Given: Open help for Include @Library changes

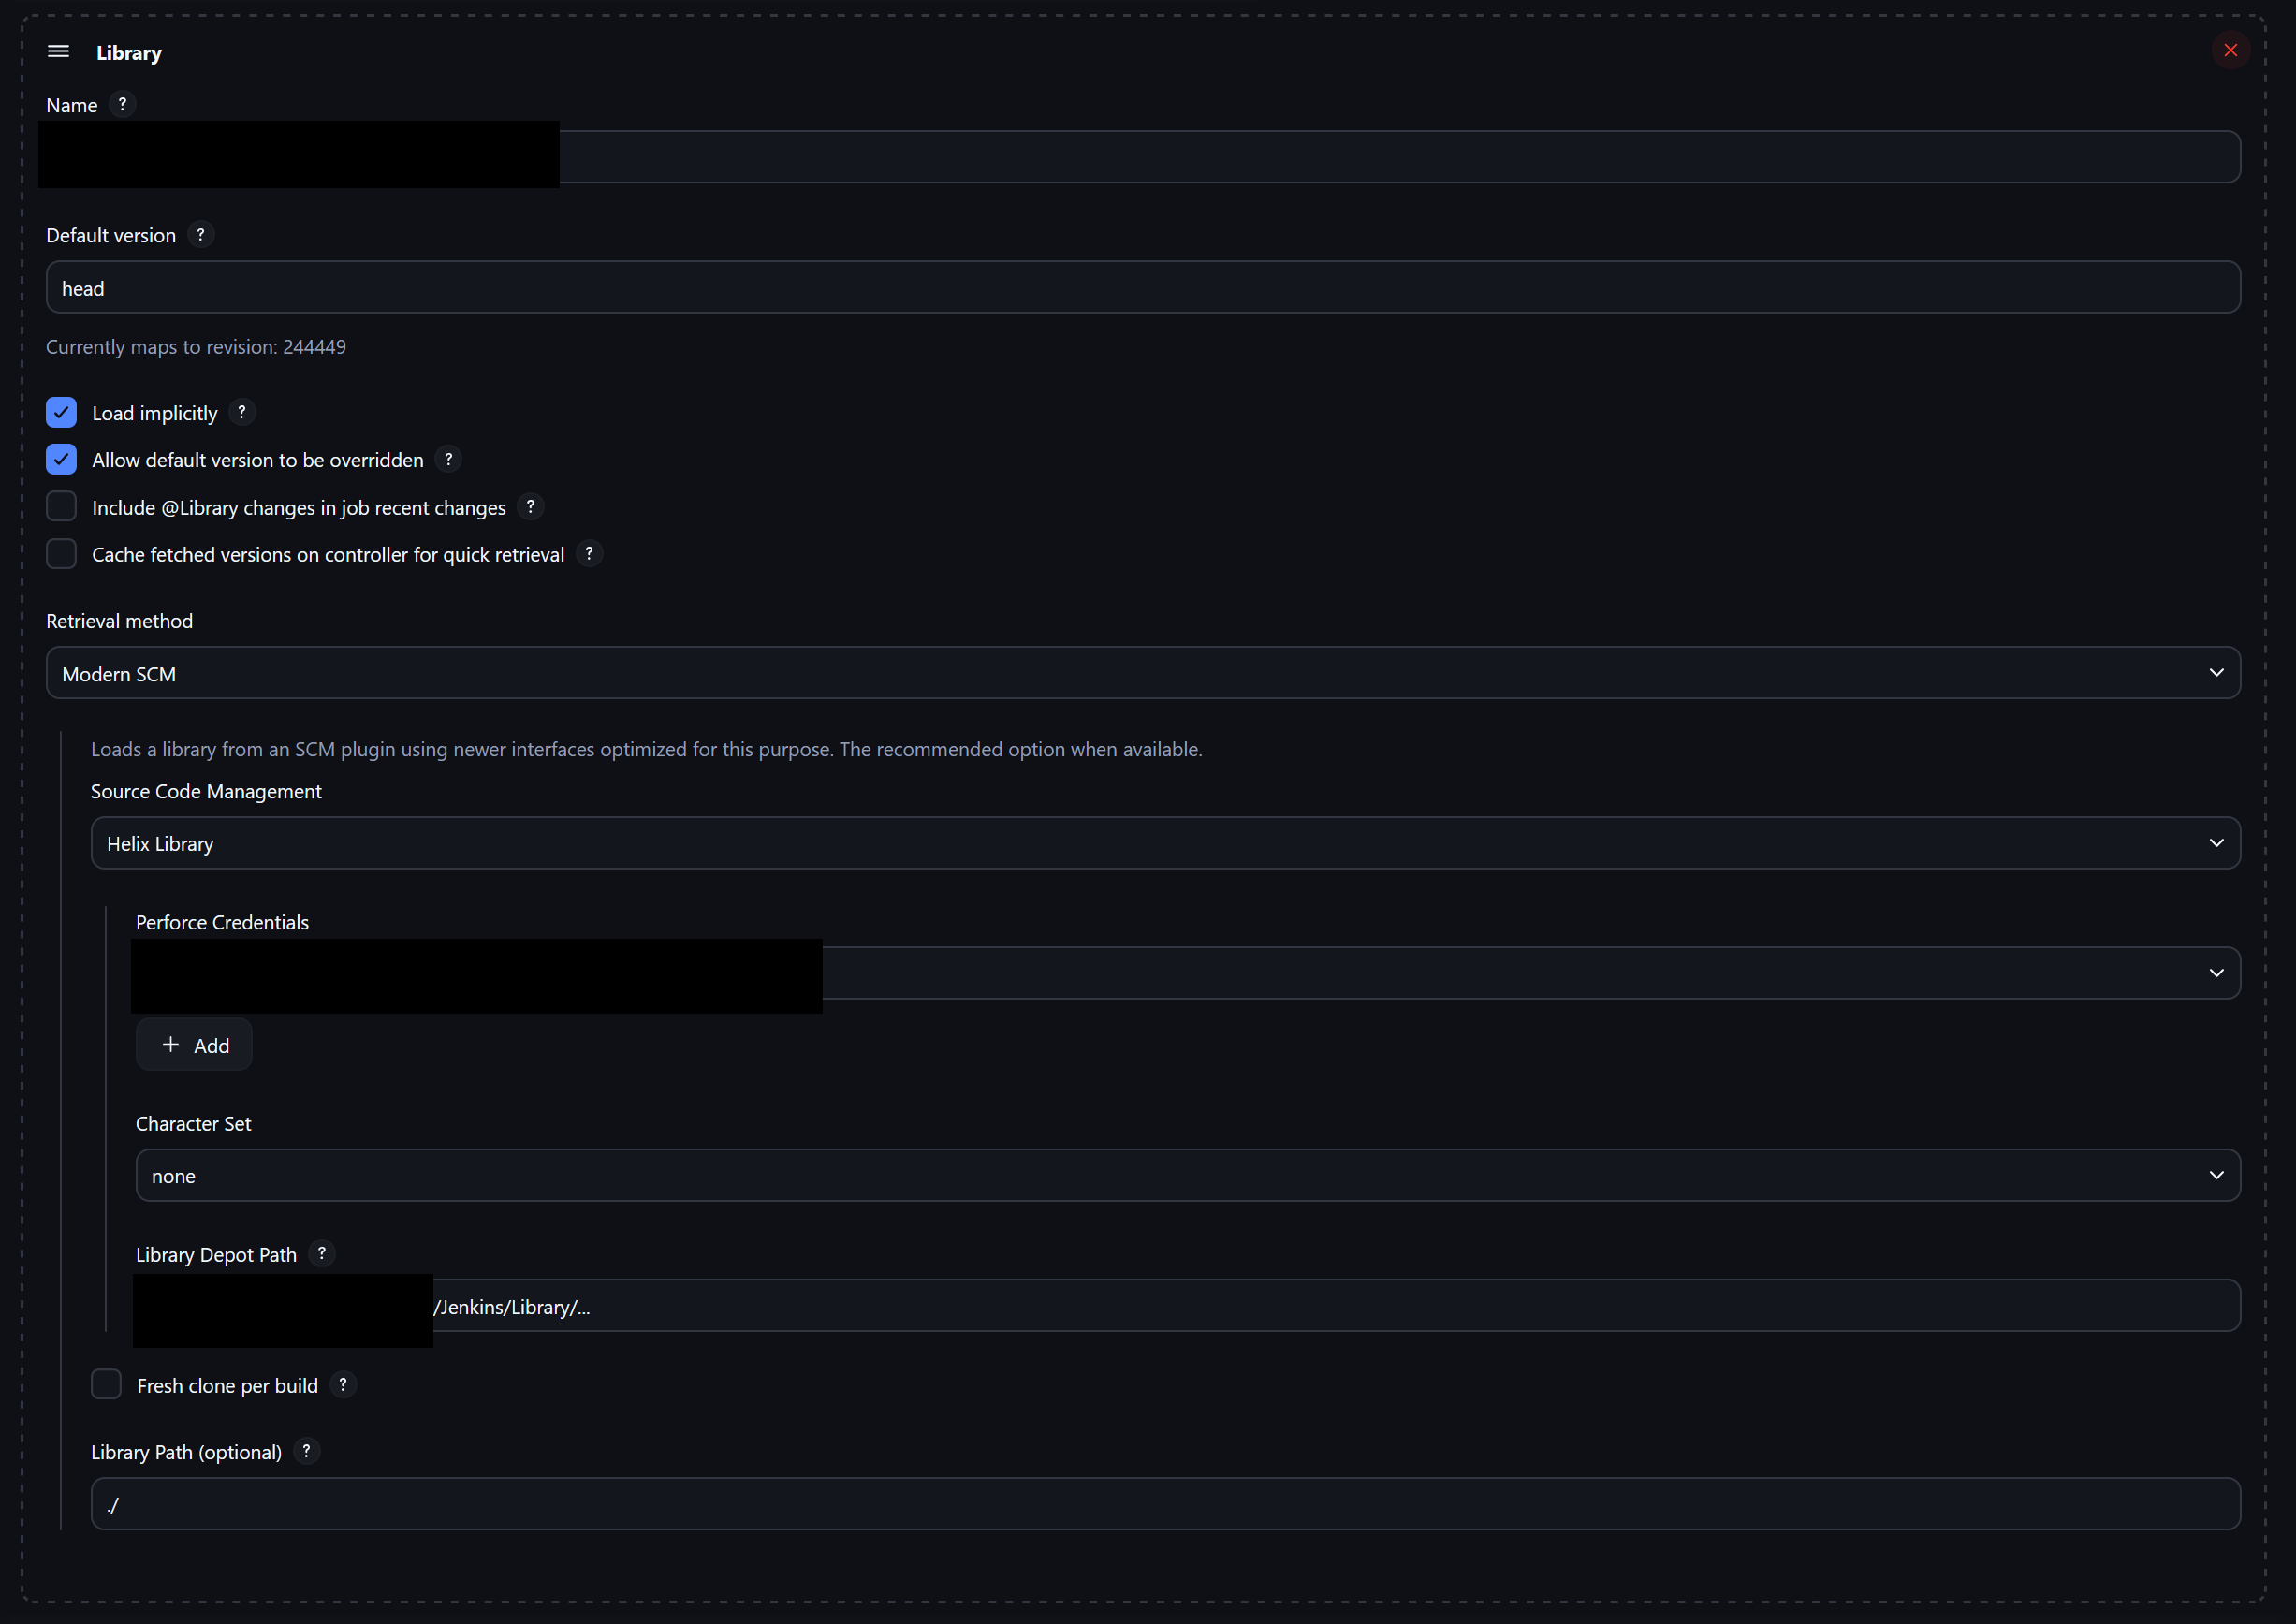Looking at the screenshot, I should [x=531, y=506].
